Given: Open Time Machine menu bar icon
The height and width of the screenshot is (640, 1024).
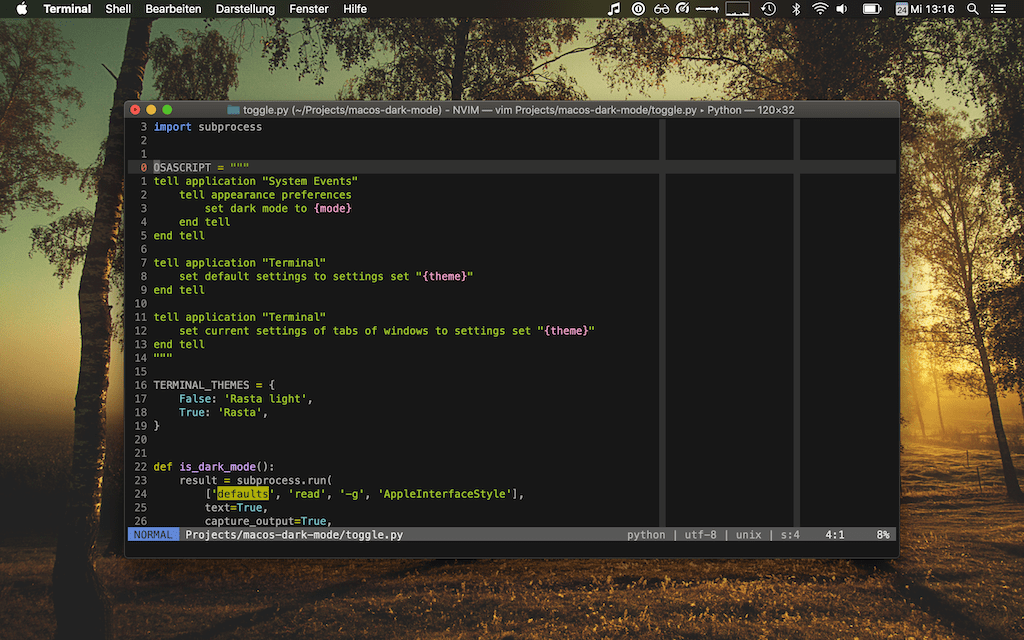Looking at the screenshot, I should tap(769, 8).
